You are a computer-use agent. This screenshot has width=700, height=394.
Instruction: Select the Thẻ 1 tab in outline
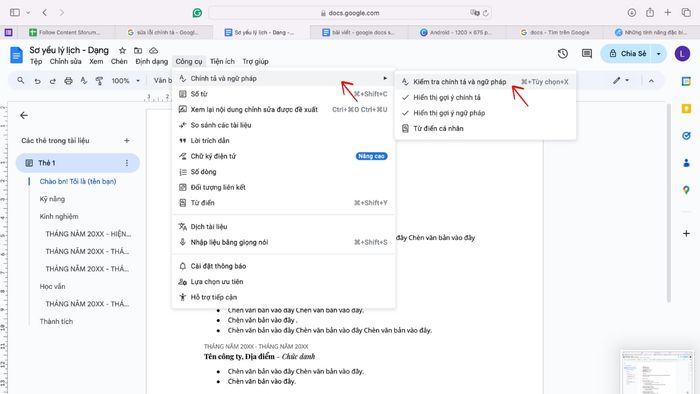coord(78,163)
